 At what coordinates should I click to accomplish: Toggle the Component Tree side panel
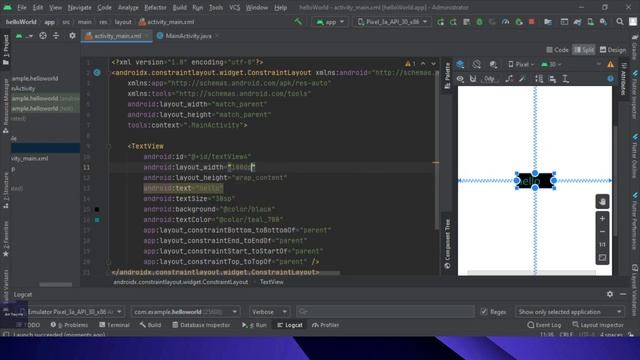(447, 244)
